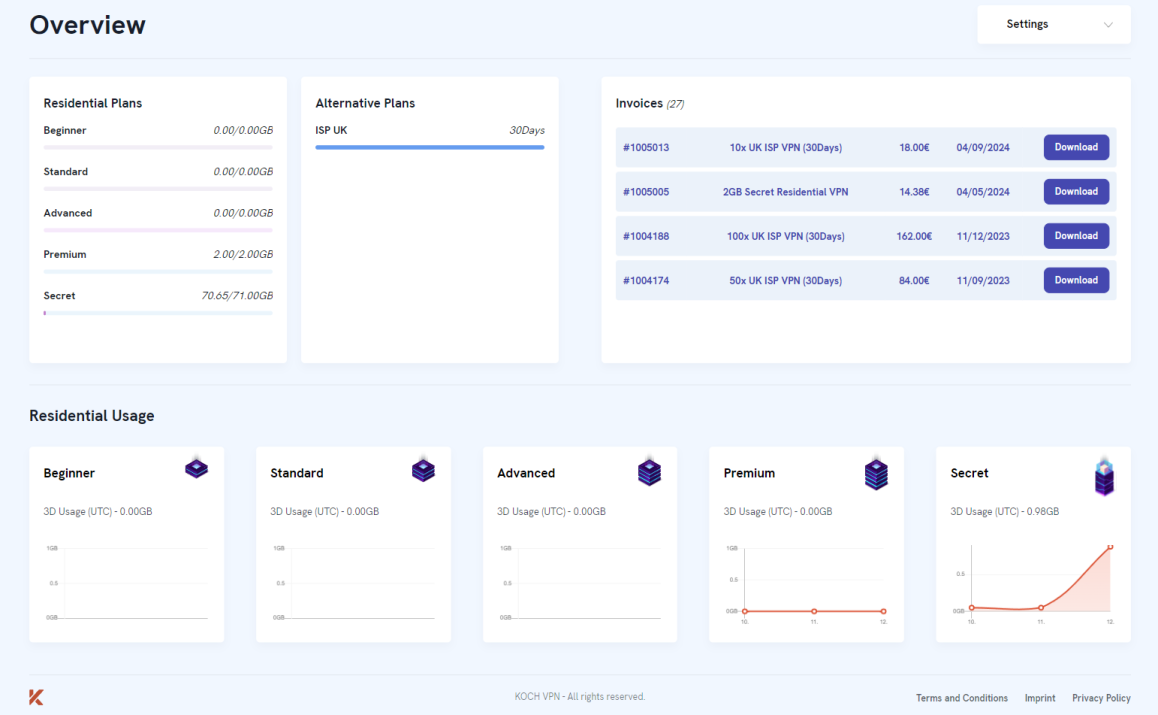This screenshot has height=715, width=1158.
Task: Download invoice #1005013
Action: tap(1076, 147)
